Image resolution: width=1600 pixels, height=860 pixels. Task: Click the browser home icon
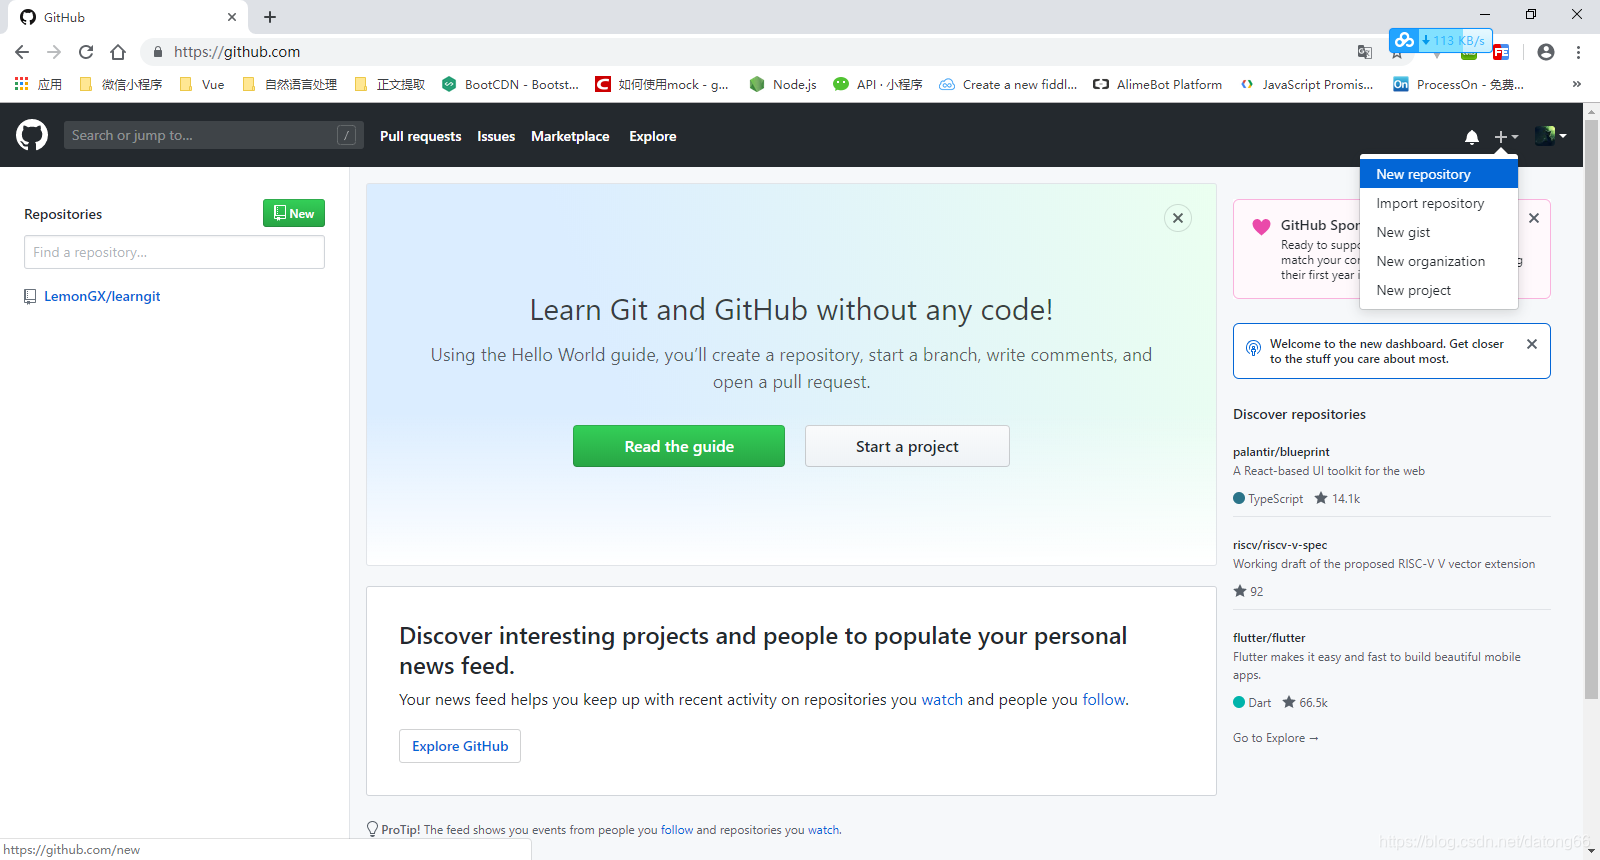point(118,52)
